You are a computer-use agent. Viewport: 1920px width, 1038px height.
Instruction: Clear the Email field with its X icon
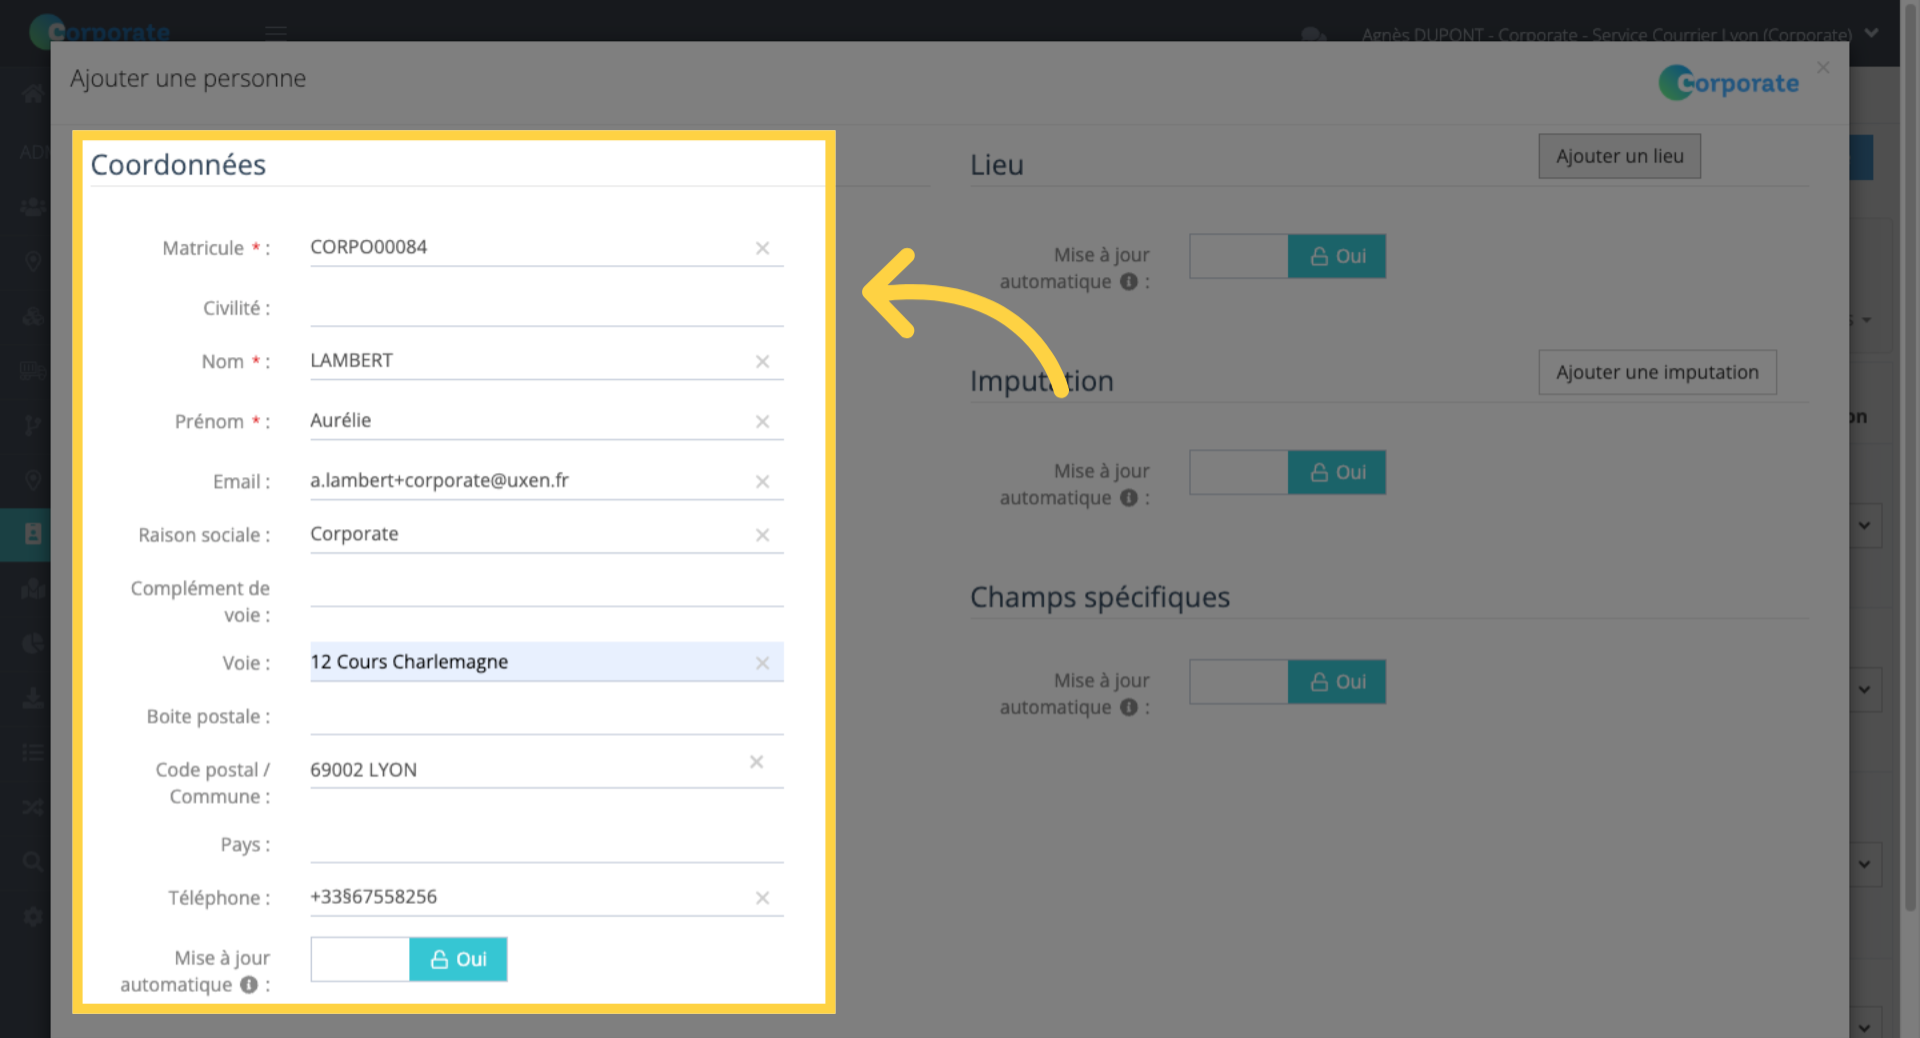click(x=762, y=481)
